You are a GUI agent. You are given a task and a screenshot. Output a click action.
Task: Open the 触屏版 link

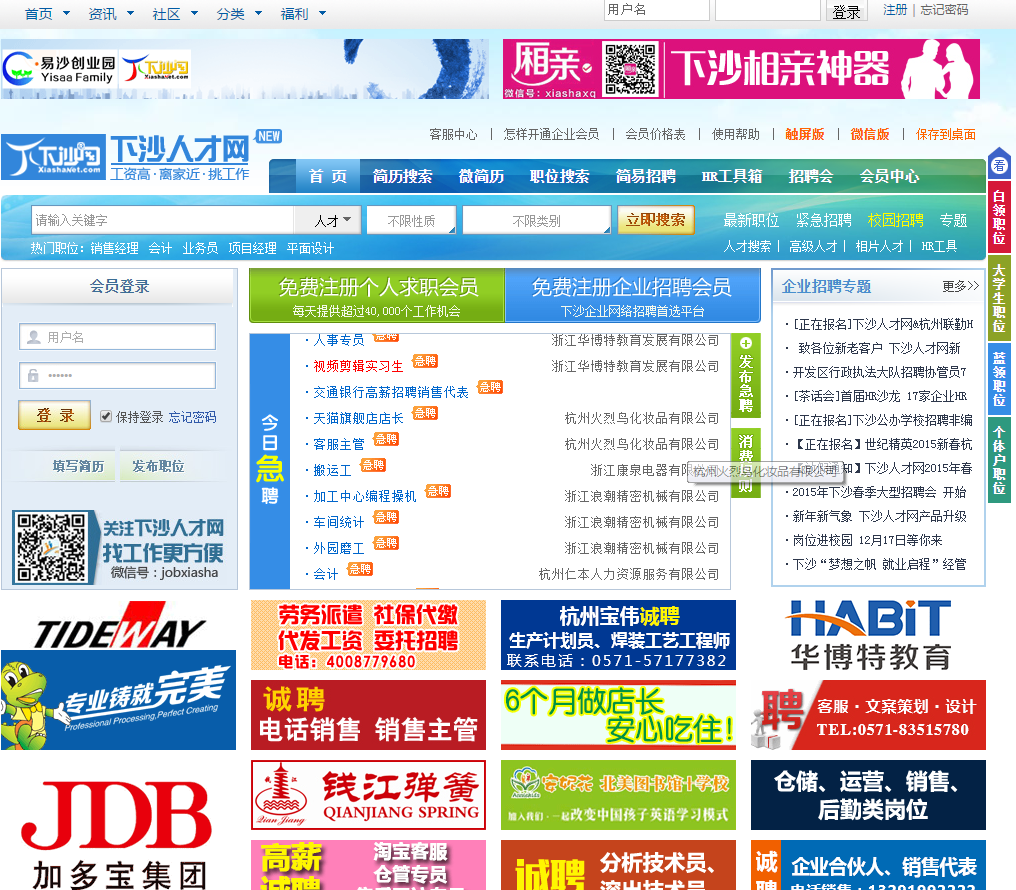click(805, 134)
